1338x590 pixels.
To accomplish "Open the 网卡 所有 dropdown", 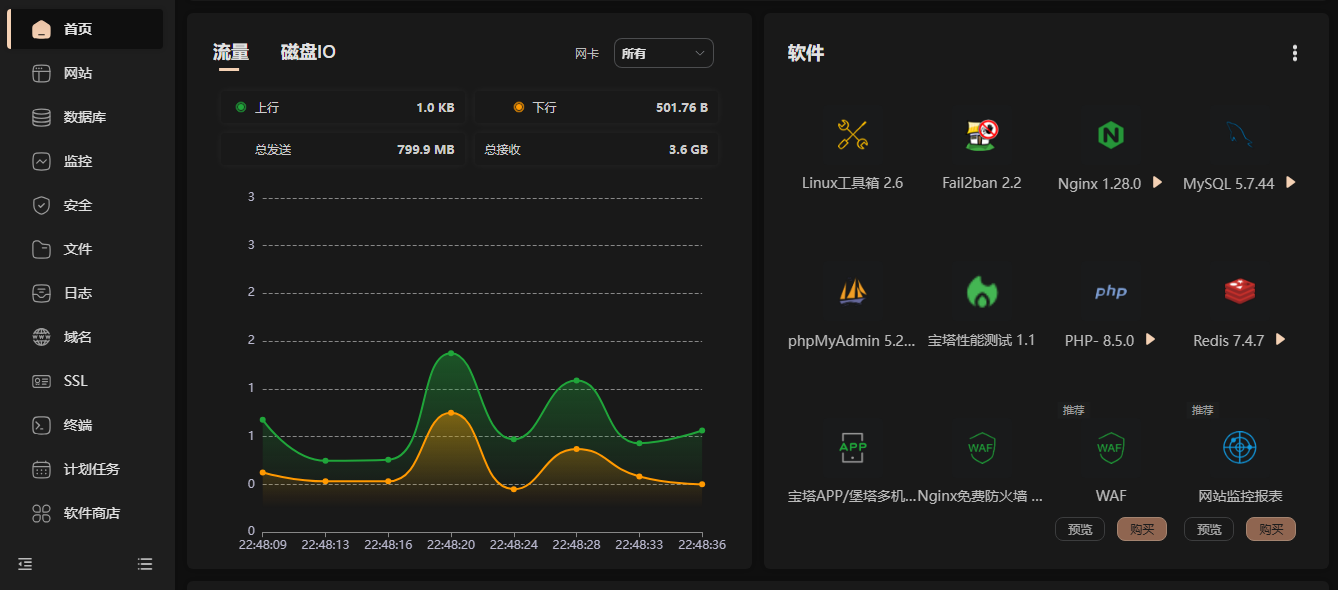I will pyautogui.click(x=663, y=53).
